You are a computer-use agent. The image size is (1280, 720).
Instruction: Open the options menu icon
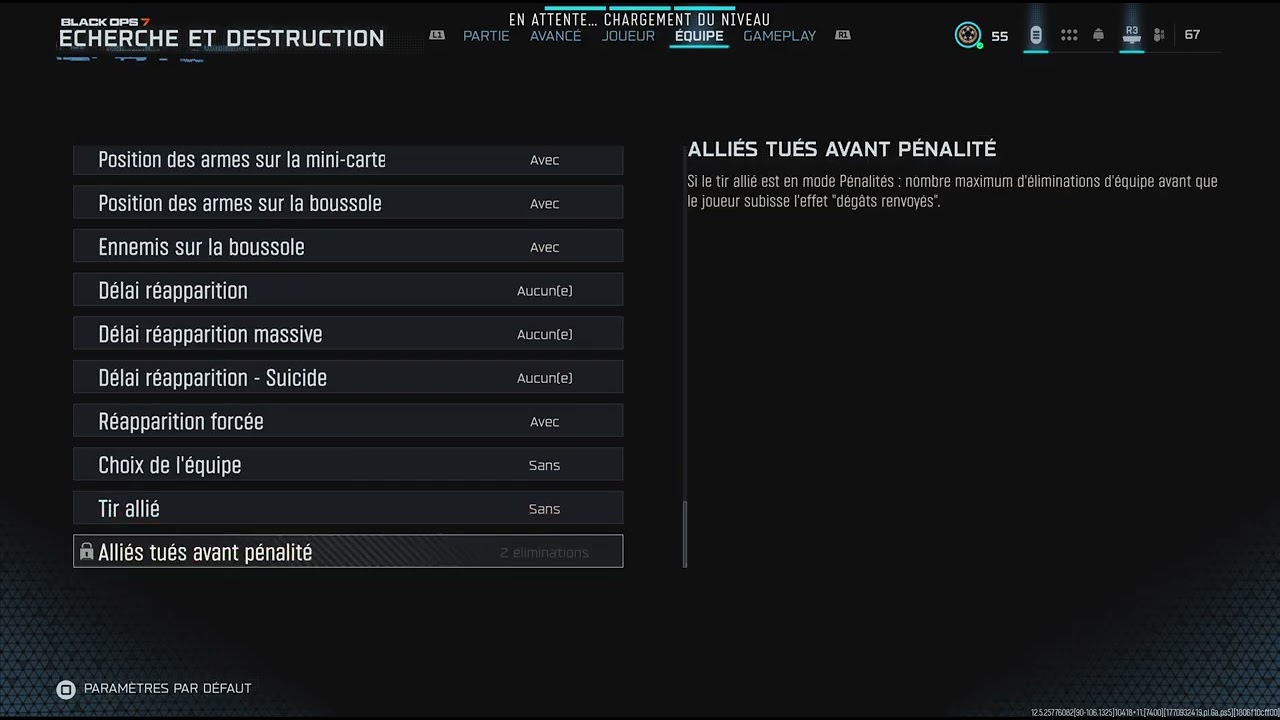tap(1036, 35)
